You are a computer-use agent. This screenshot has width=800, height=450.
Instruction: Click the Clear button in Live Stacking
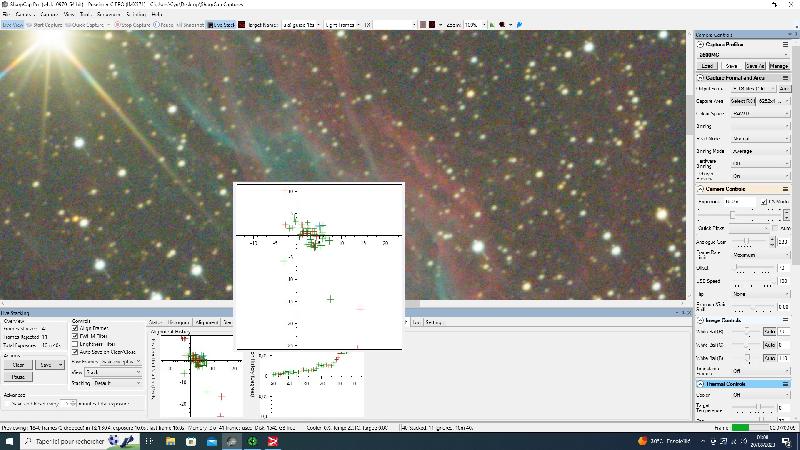point(18,365)
